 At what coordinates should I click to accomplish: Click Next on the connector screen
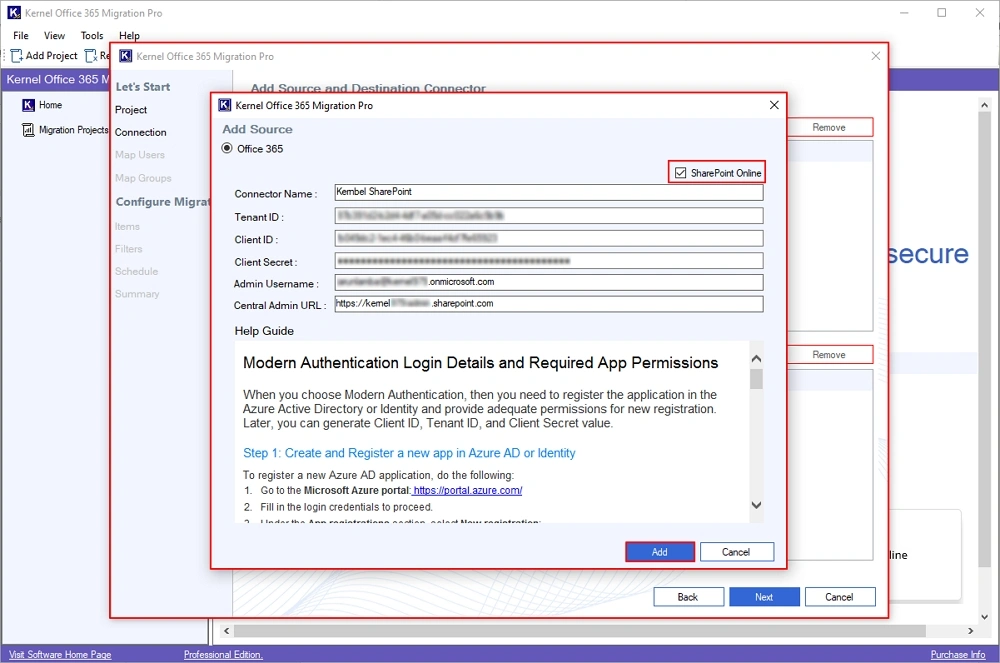pyautogui.click(x=764, y=596)
